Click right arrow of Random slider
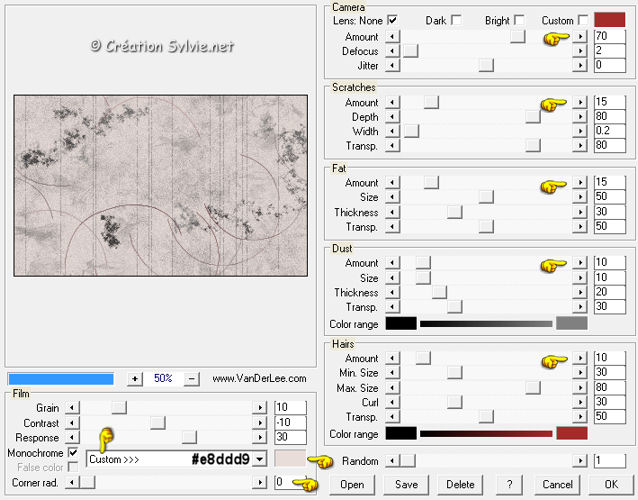The height and width of the screenshot is (500, 638). [x=579, y=461]
